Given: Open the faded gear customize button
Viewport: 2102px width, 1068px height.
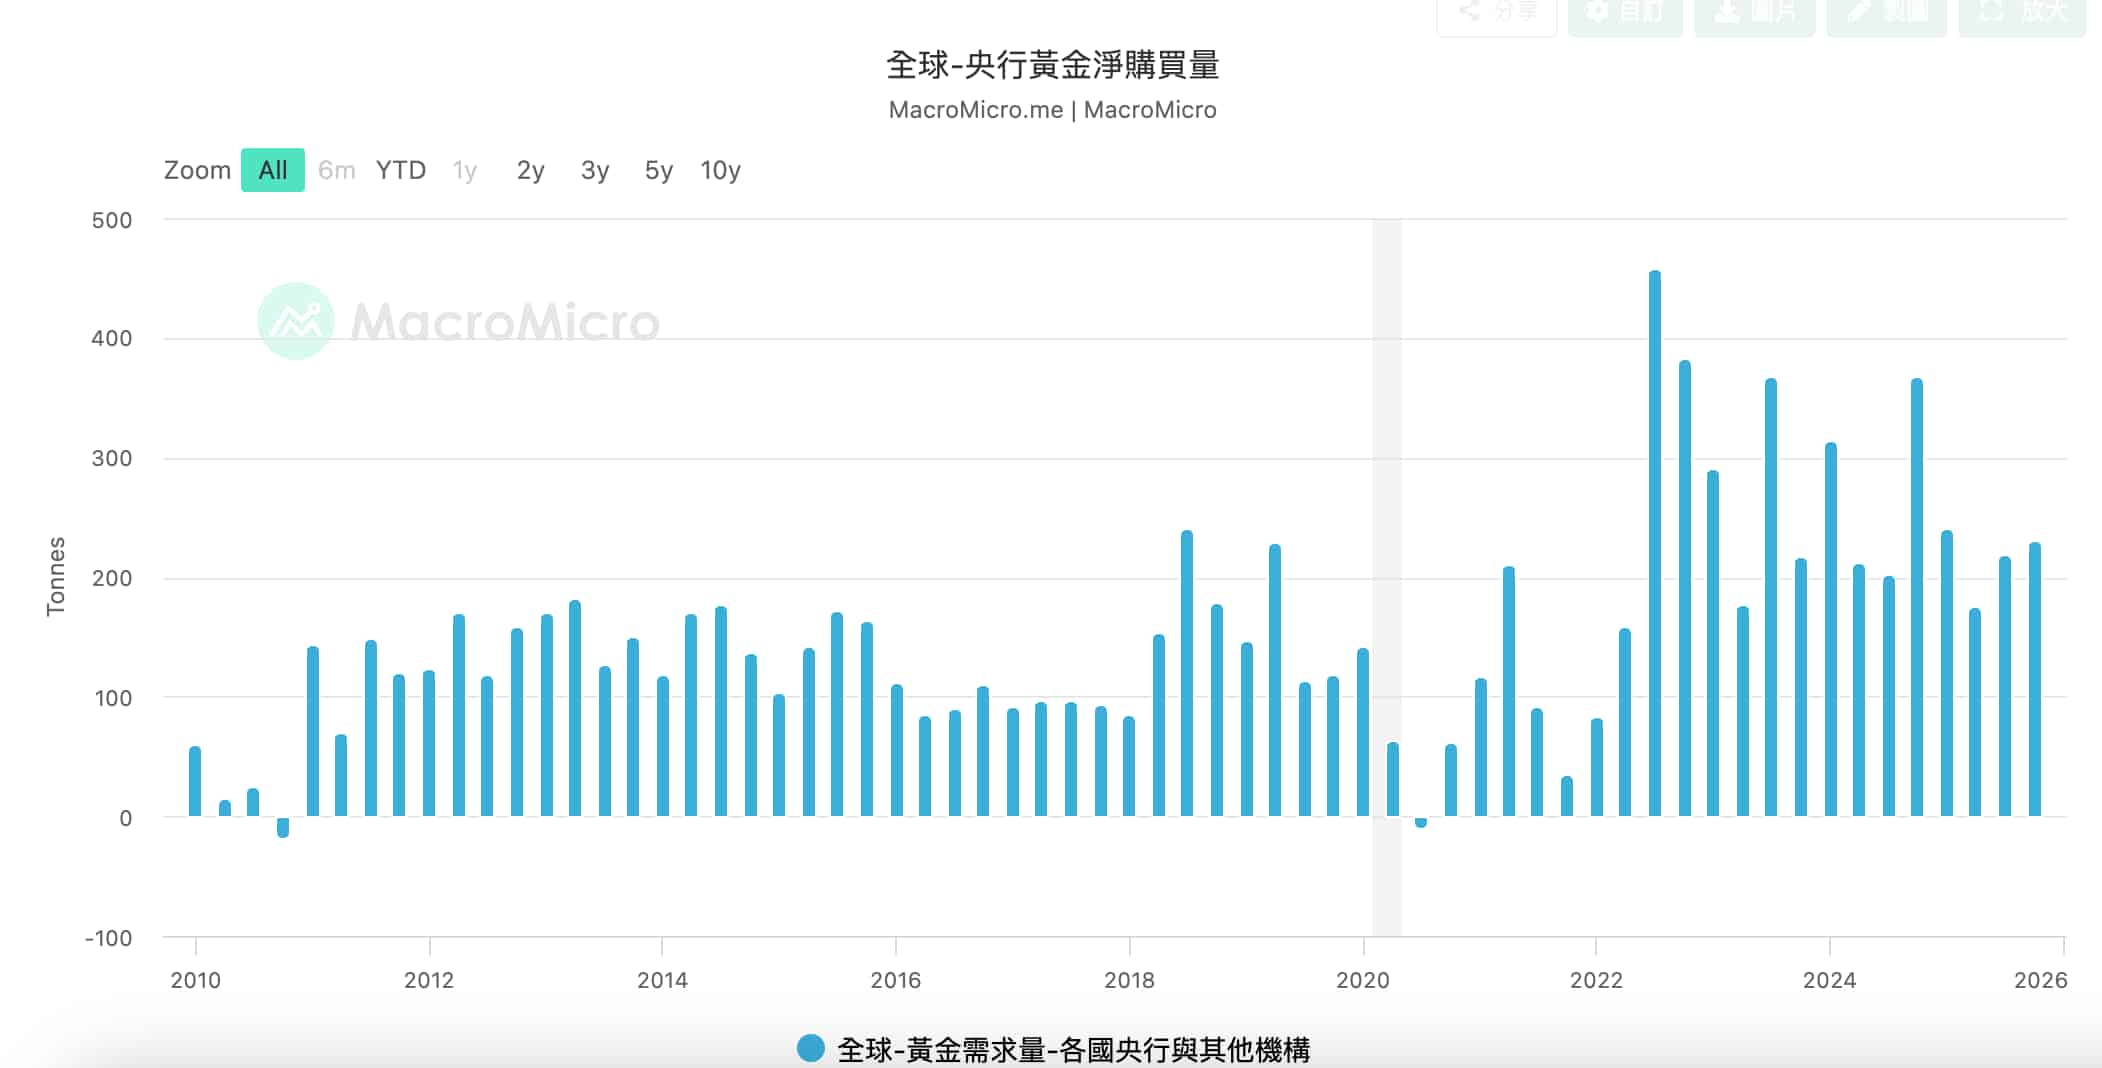Looking at the screenshot, I should point(1625,13).
